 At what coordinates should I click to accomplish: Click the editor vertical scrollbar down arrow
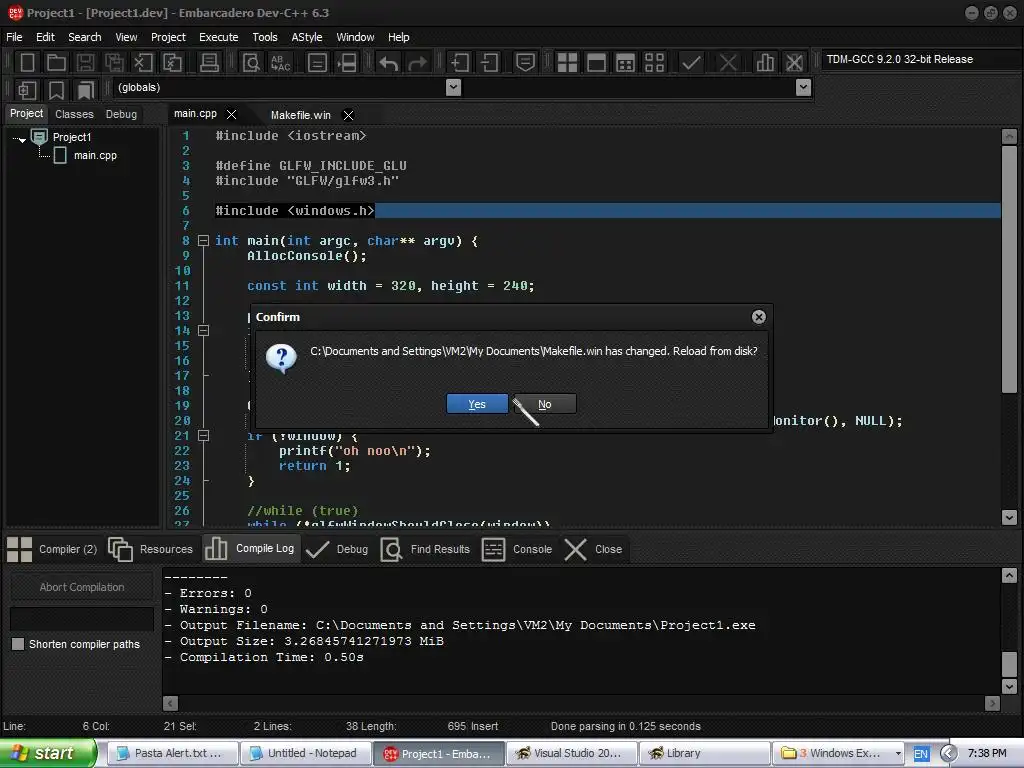(1009, 517)
